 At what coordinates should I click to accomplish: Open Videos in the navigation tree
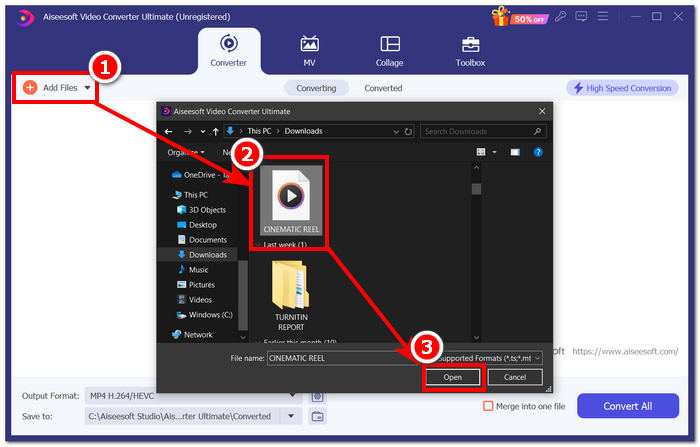coord(195,300)
